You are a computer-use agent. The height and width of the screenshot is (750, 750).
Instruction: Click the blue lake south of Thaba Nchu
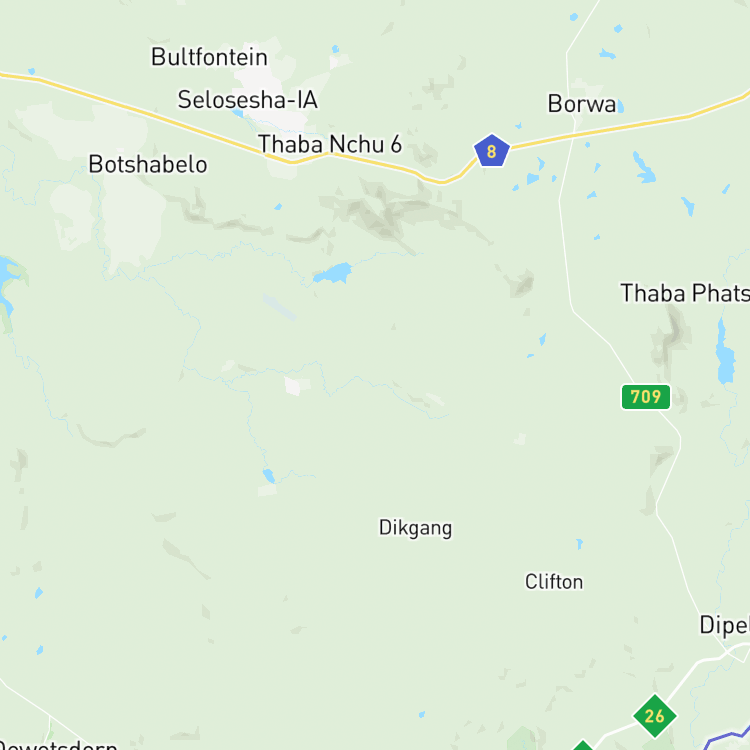click(333, 273)
